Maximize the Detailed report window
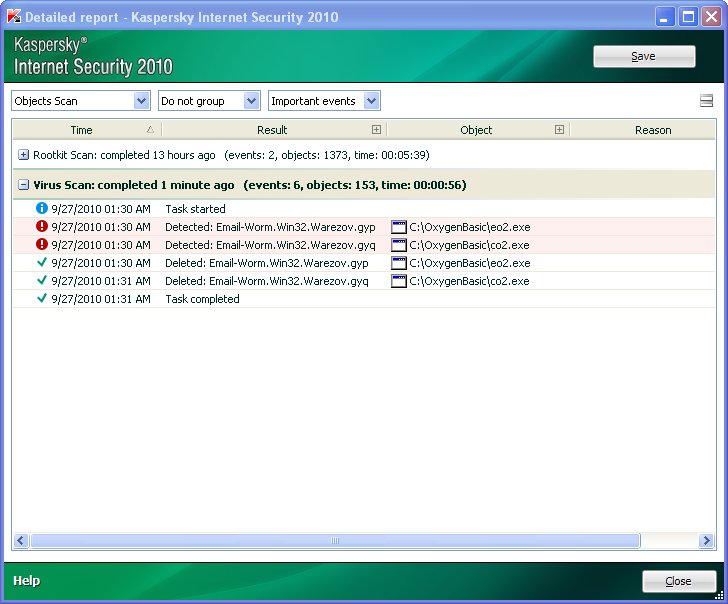 click(688, 17)
